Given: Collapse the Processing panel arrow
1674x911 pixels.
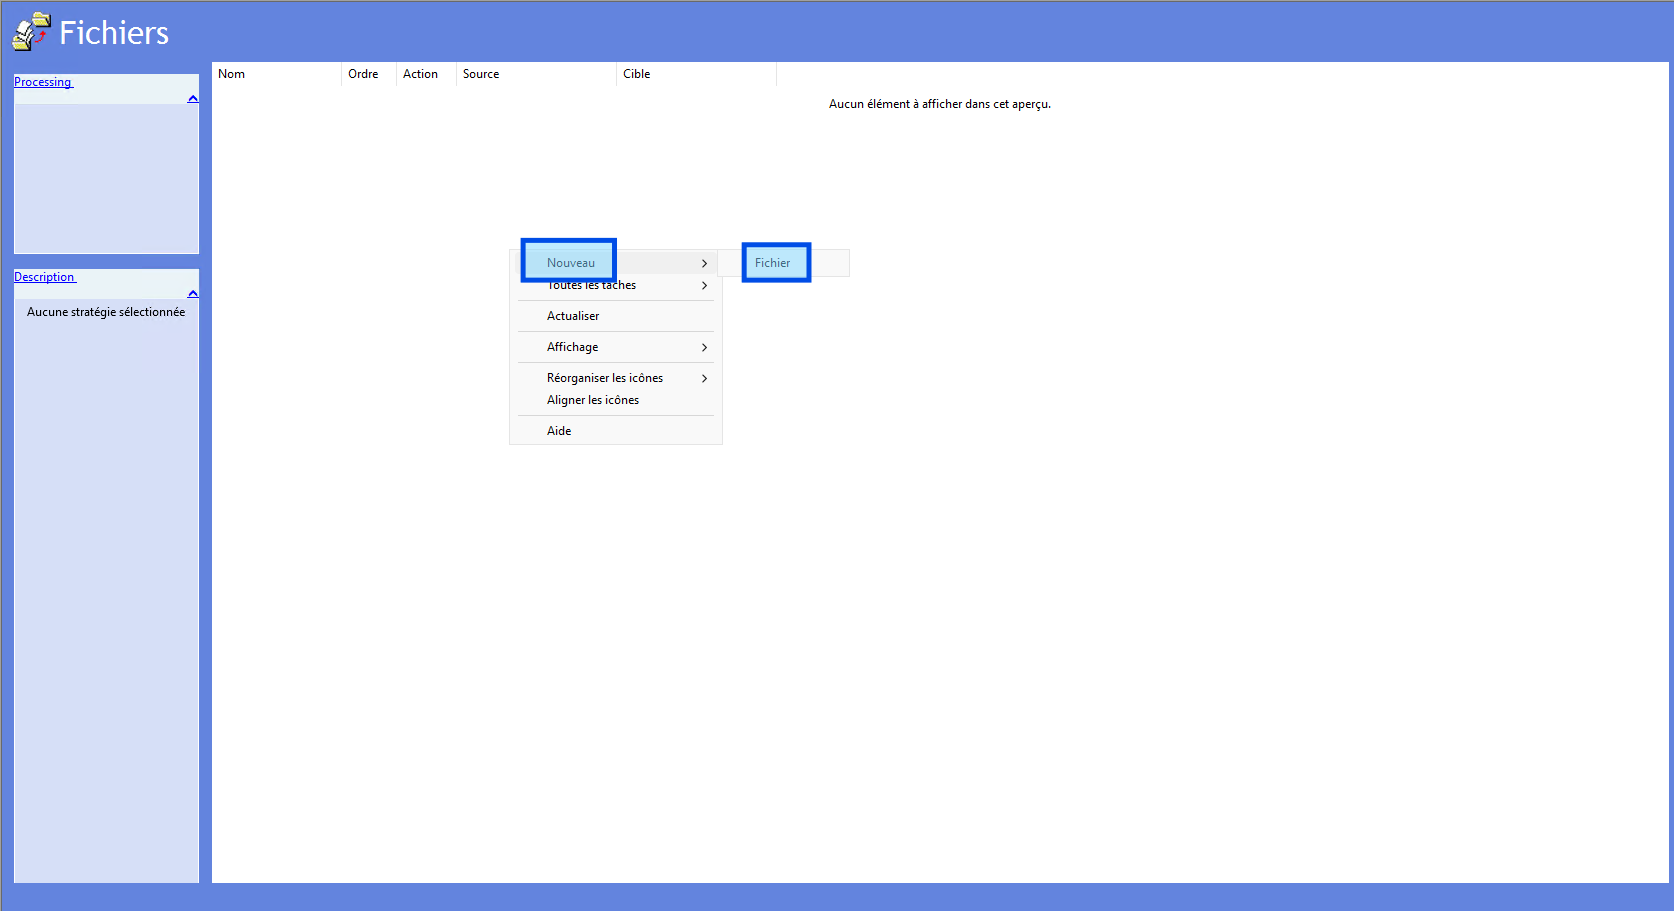Looking at the screenshot, I should (193, 98).
